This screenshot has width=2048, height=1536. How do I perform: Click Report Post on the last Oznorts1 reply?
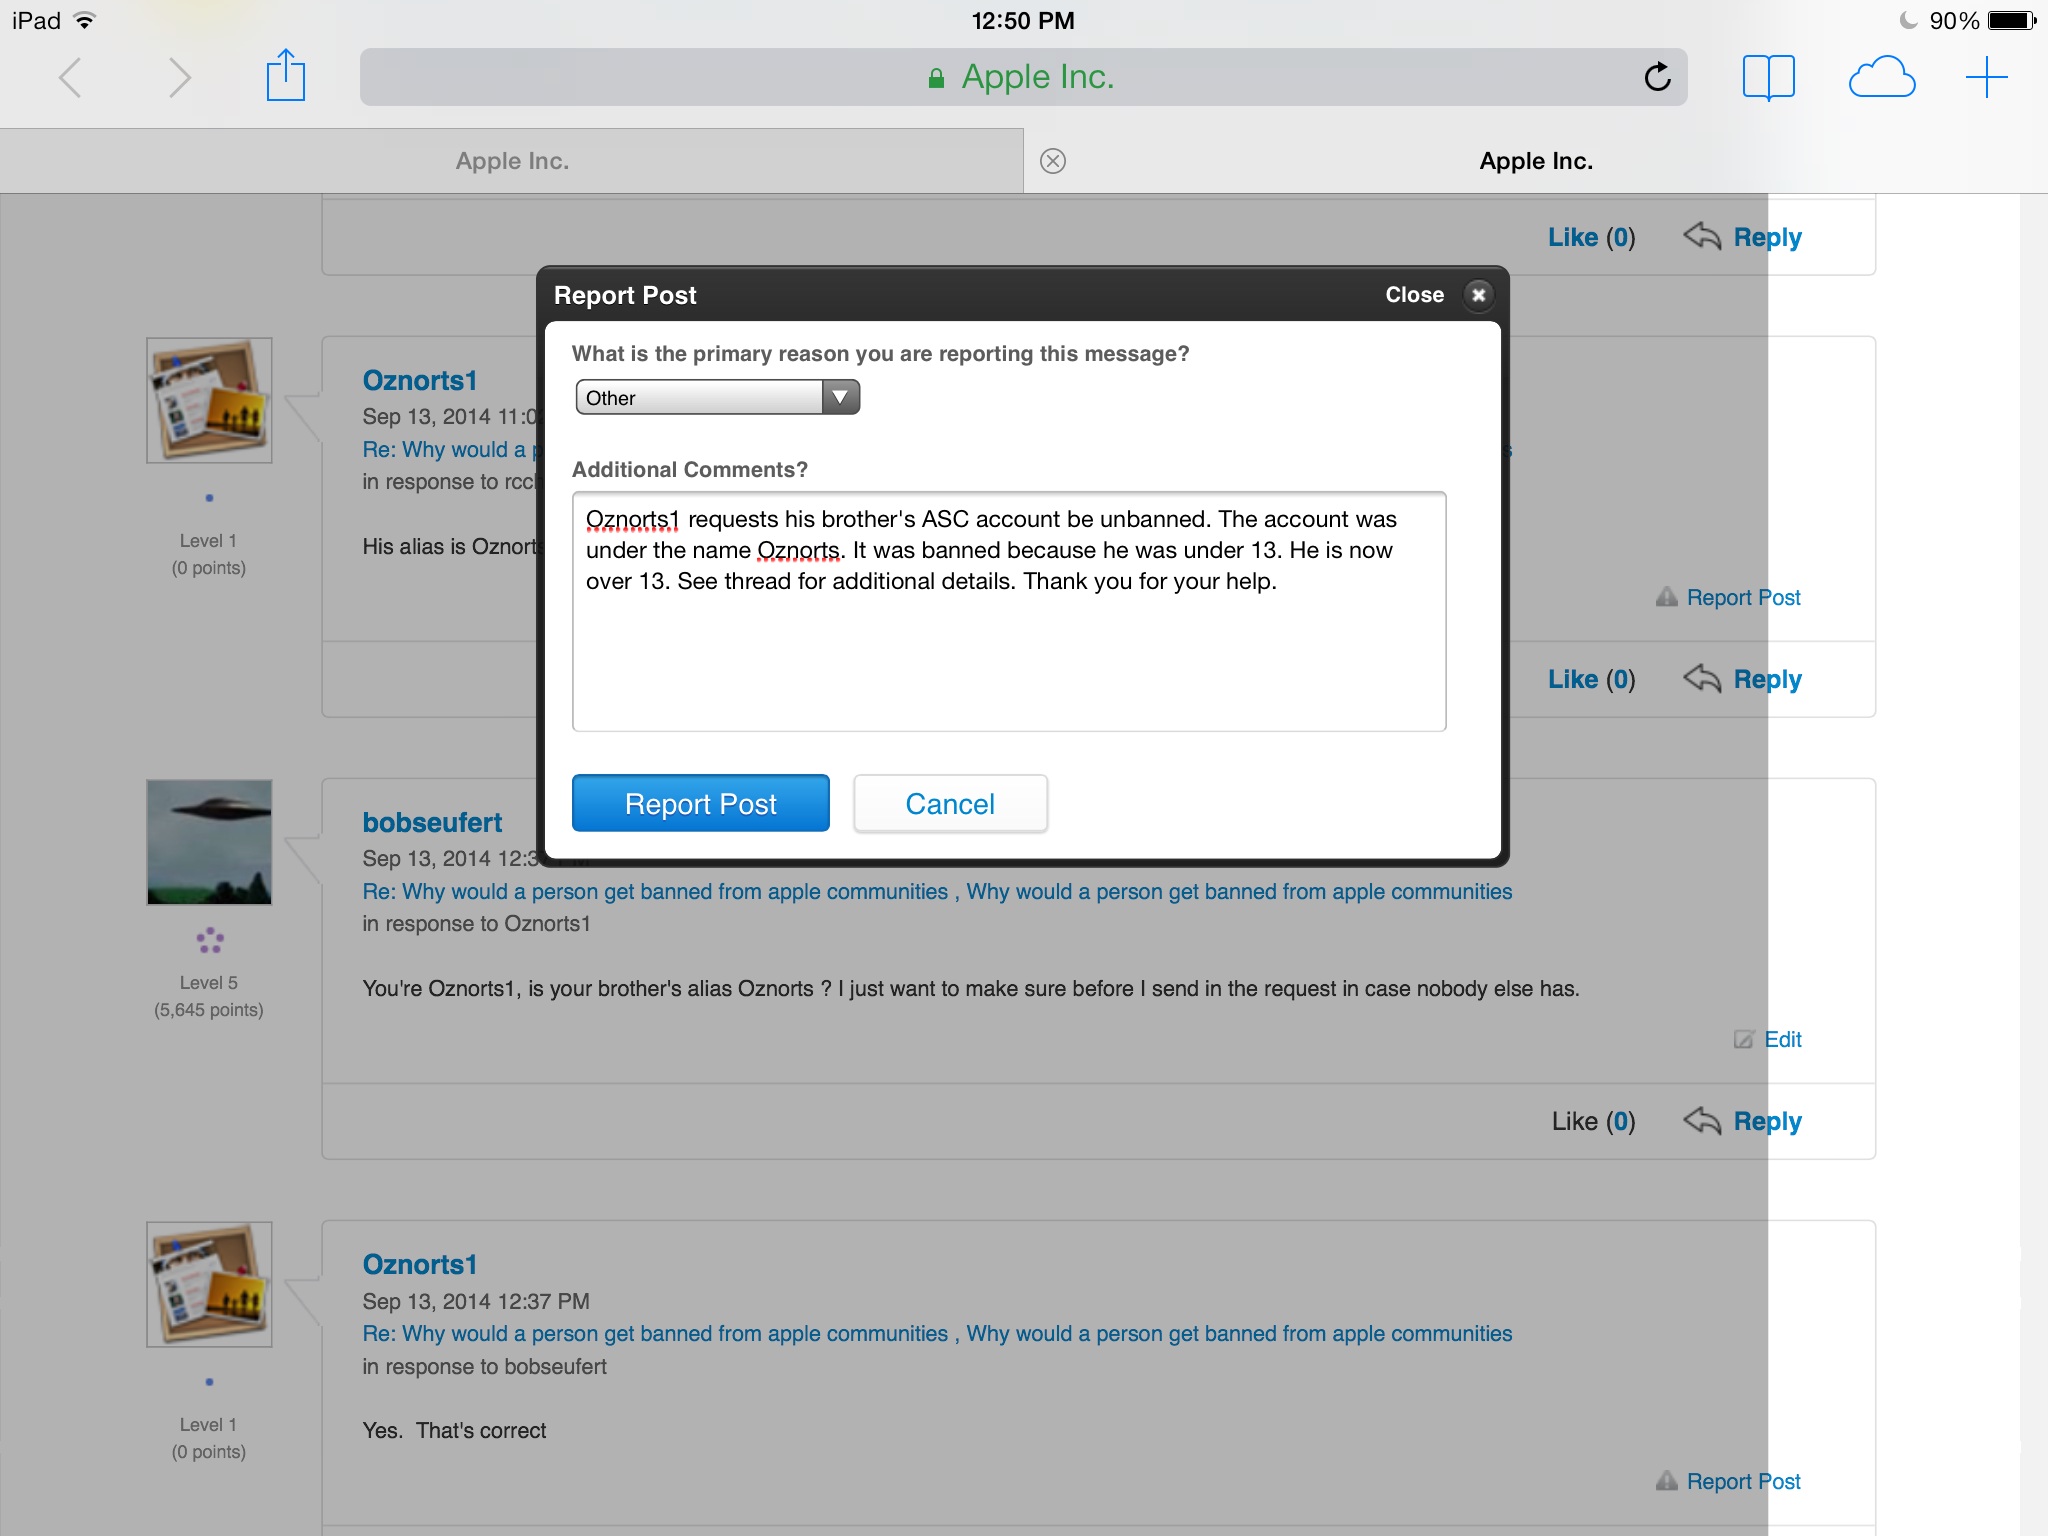click(1742, 1481)
